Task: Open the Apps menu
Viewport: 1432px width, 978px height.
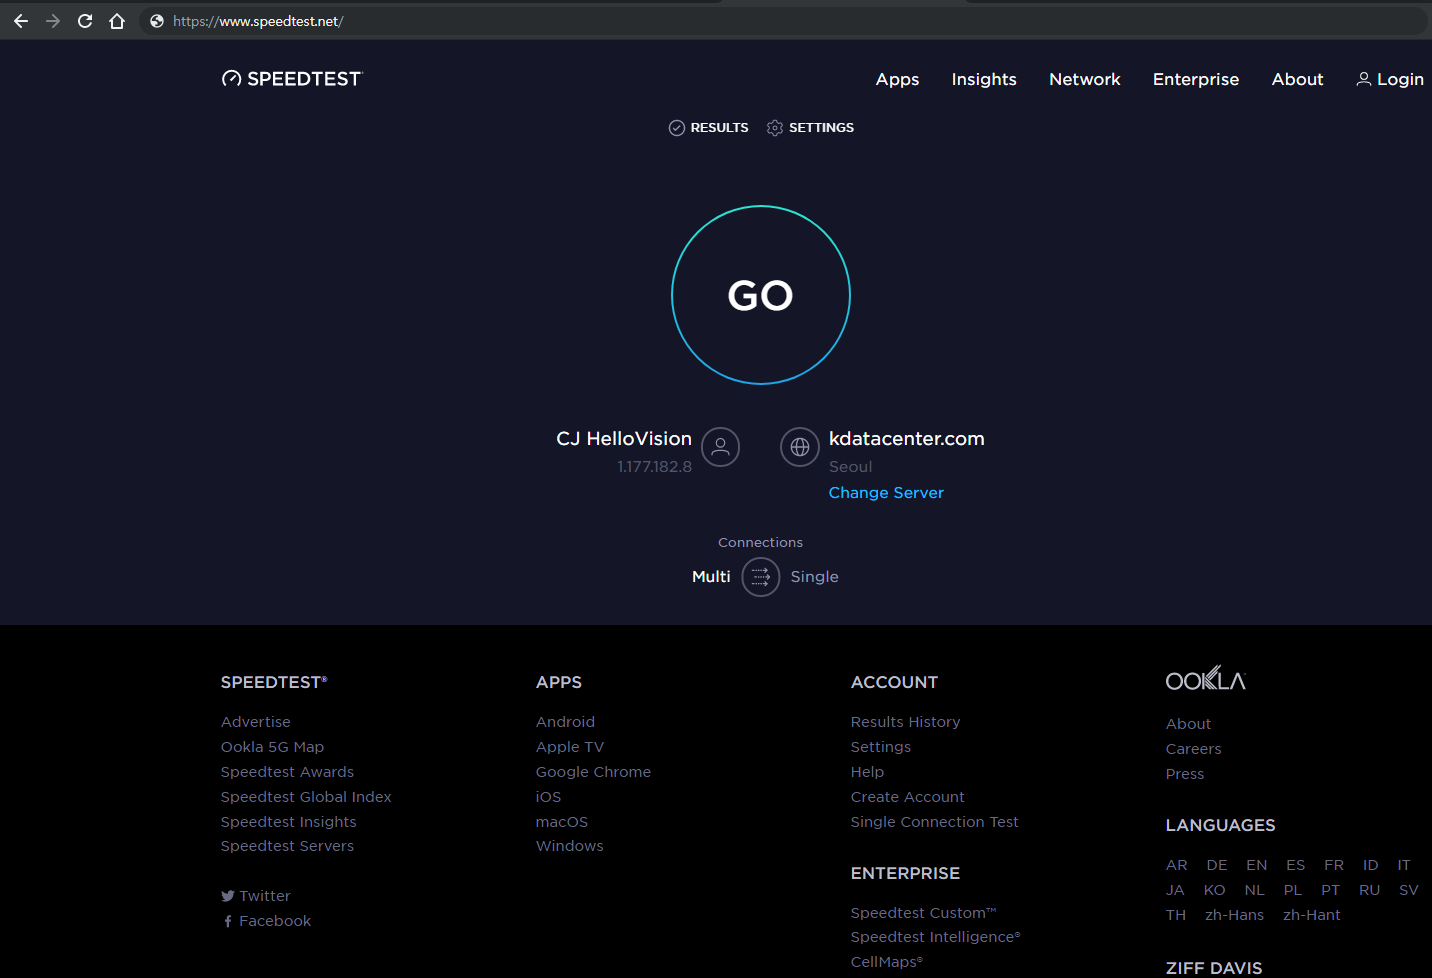Action: [x=897, y=79]
